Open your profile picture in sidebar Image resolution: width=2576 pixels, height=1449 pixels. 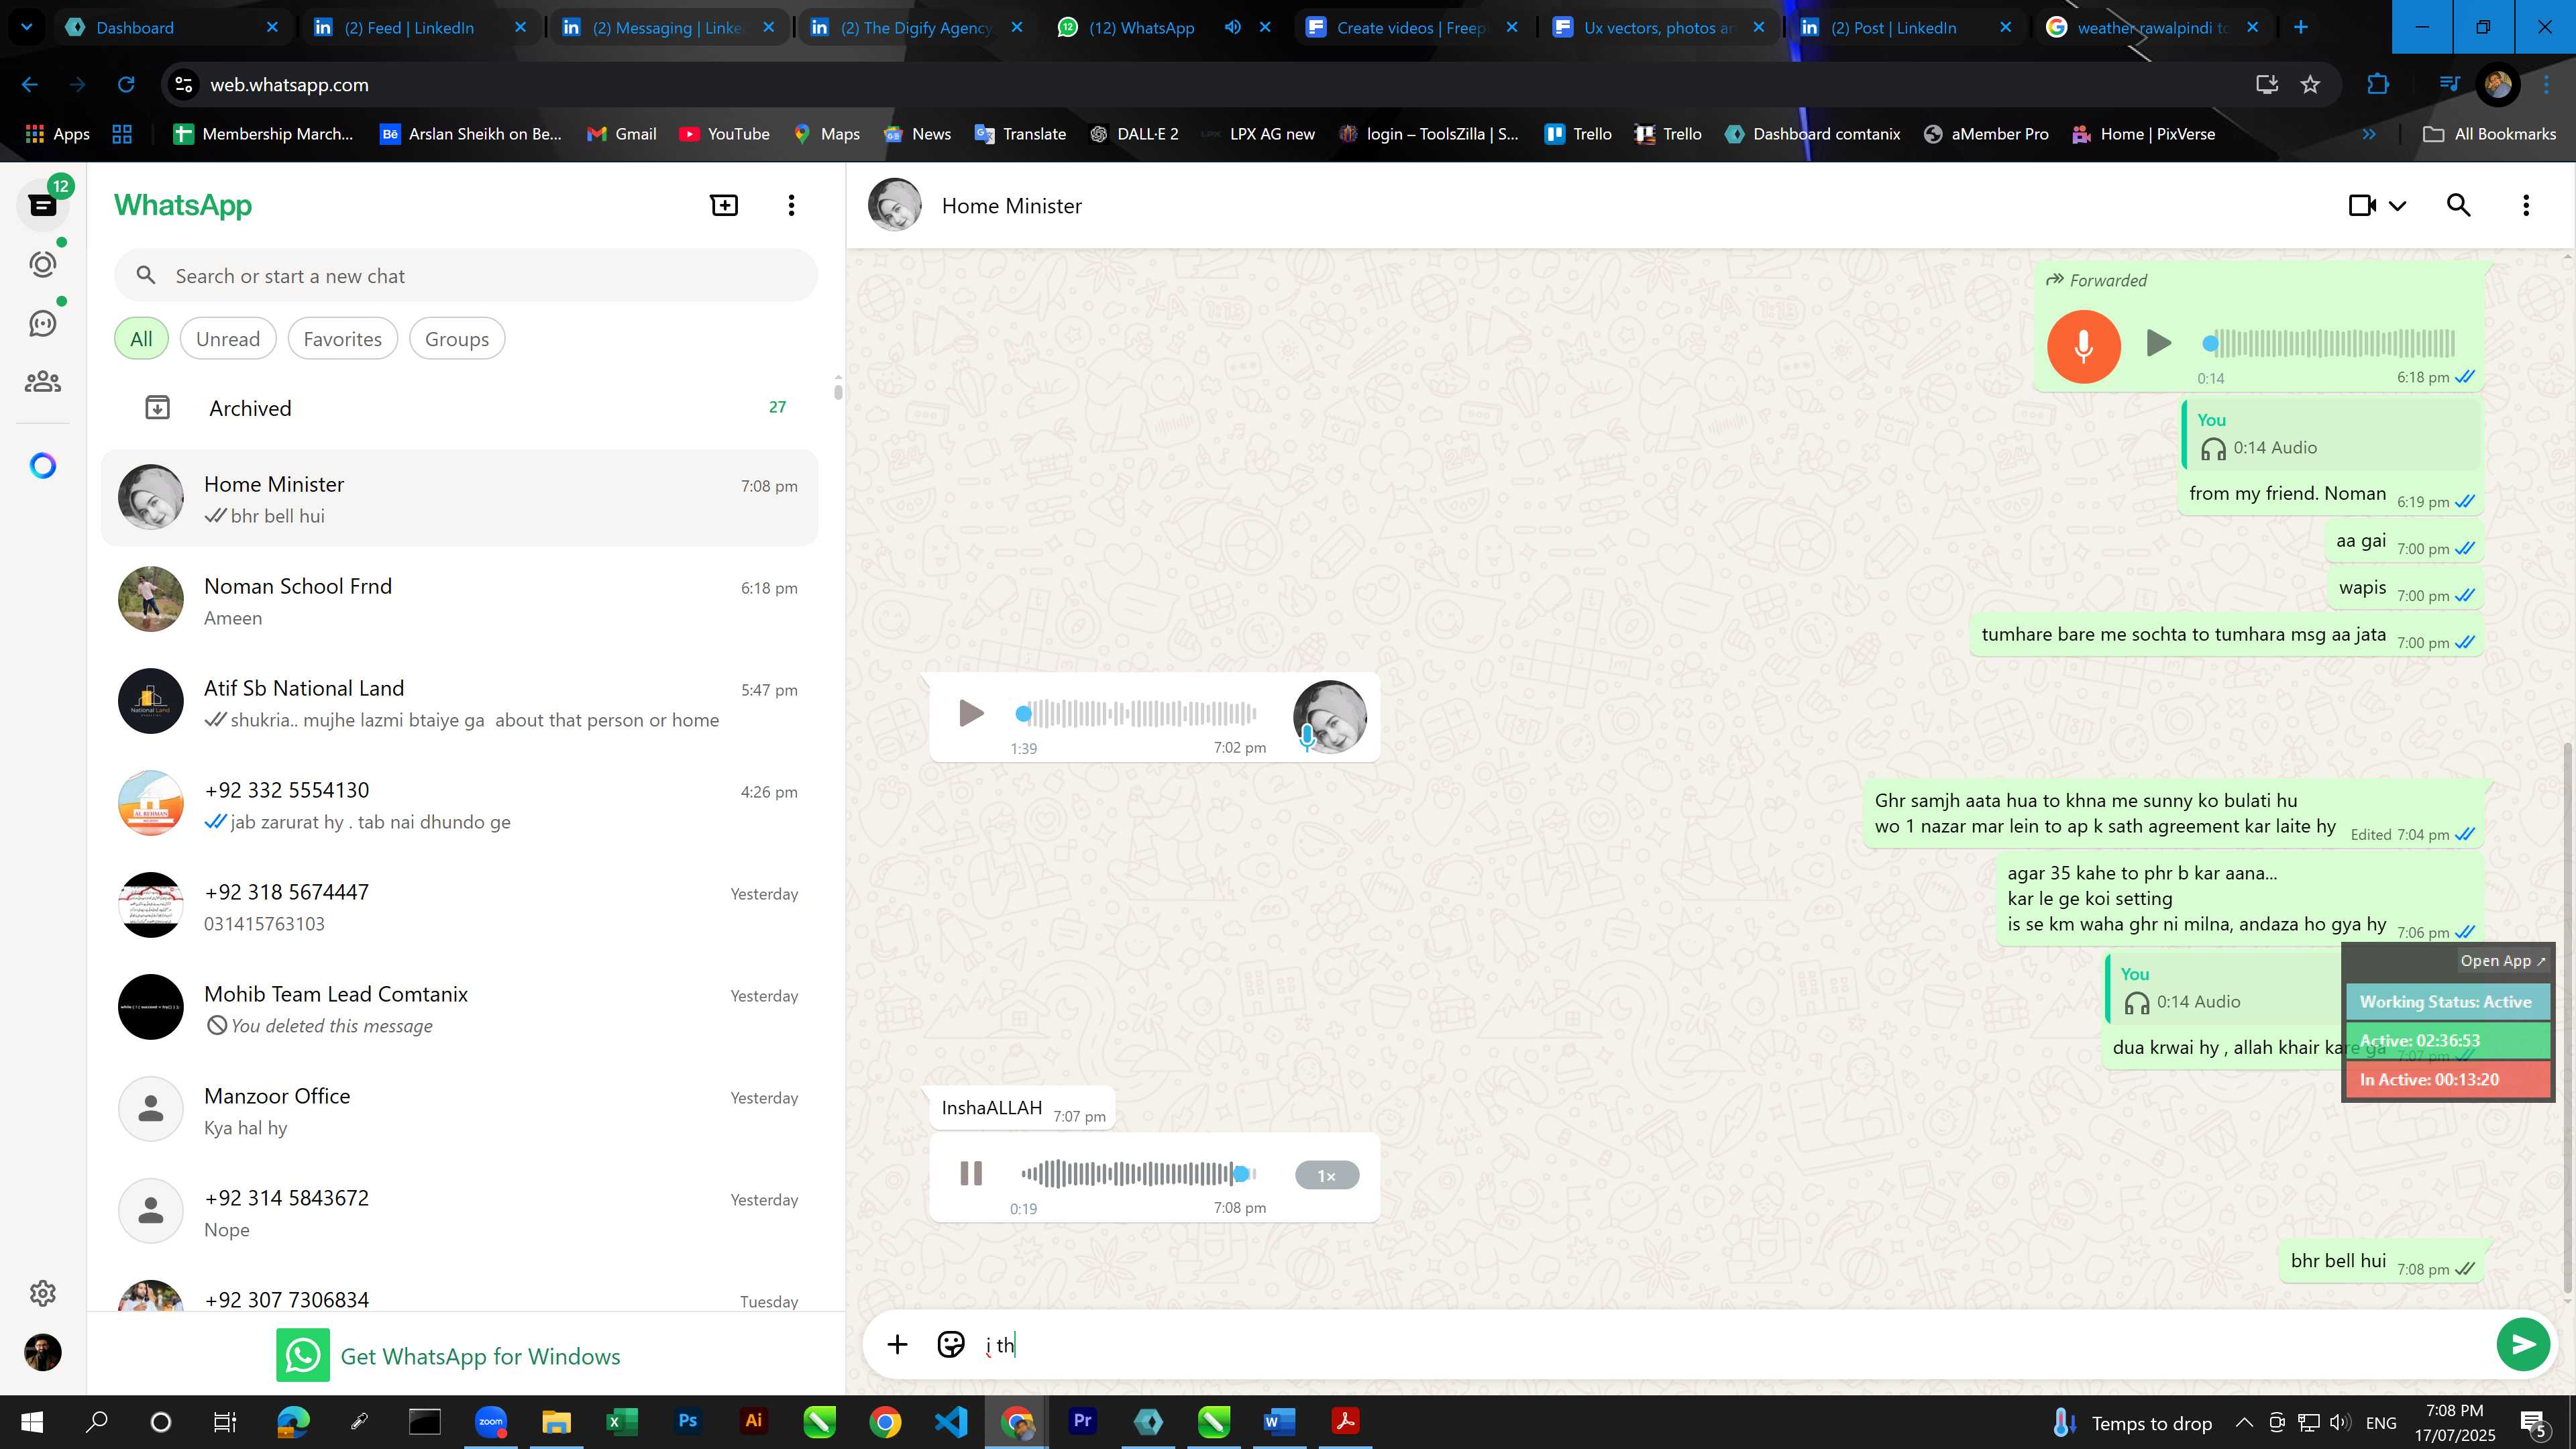click(x=42, y=1352)
